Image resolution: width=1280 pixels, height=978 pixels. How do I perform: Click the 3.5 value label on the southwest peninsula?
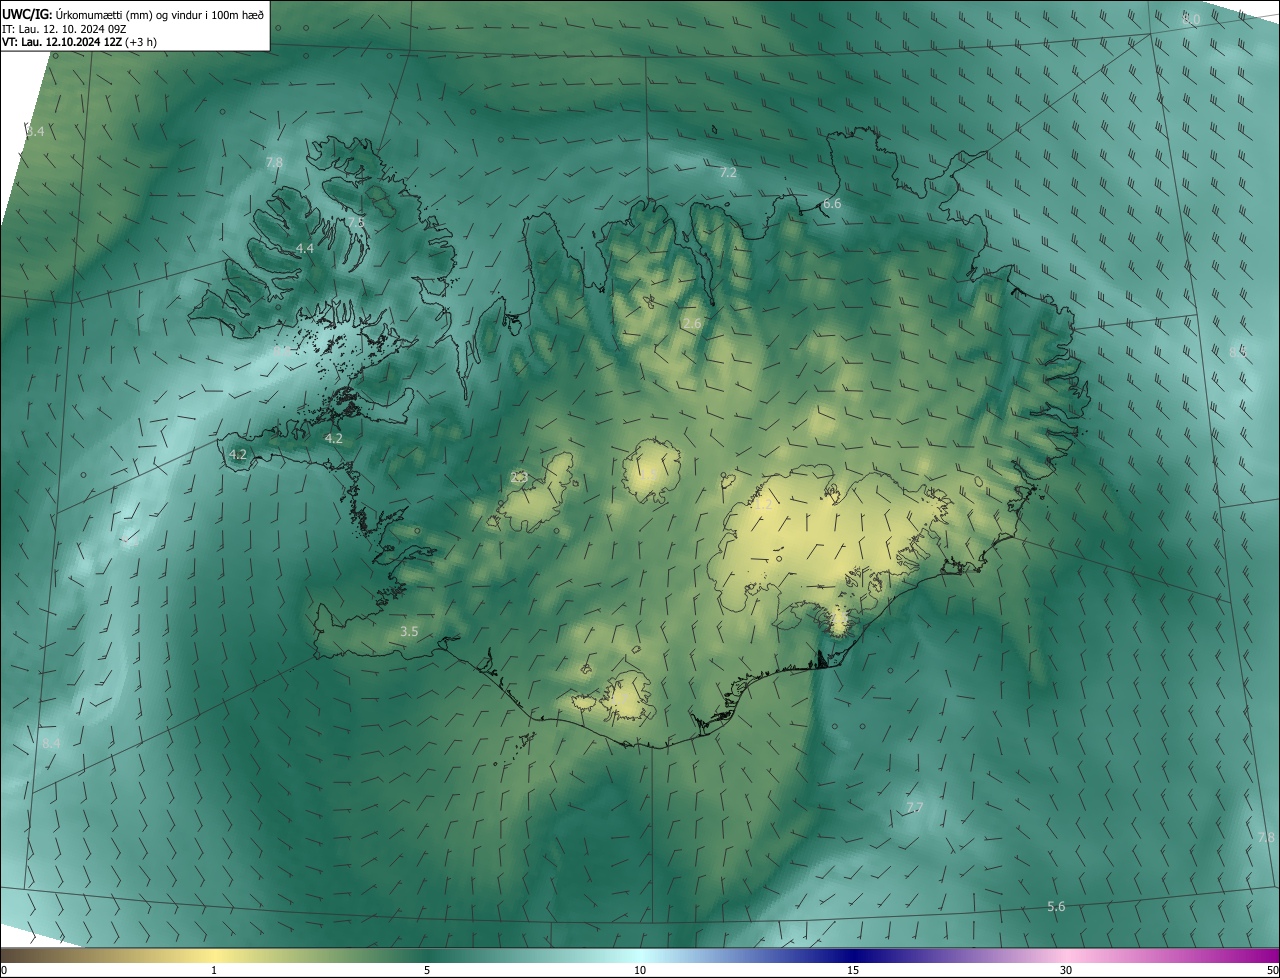tap(409, 631)
